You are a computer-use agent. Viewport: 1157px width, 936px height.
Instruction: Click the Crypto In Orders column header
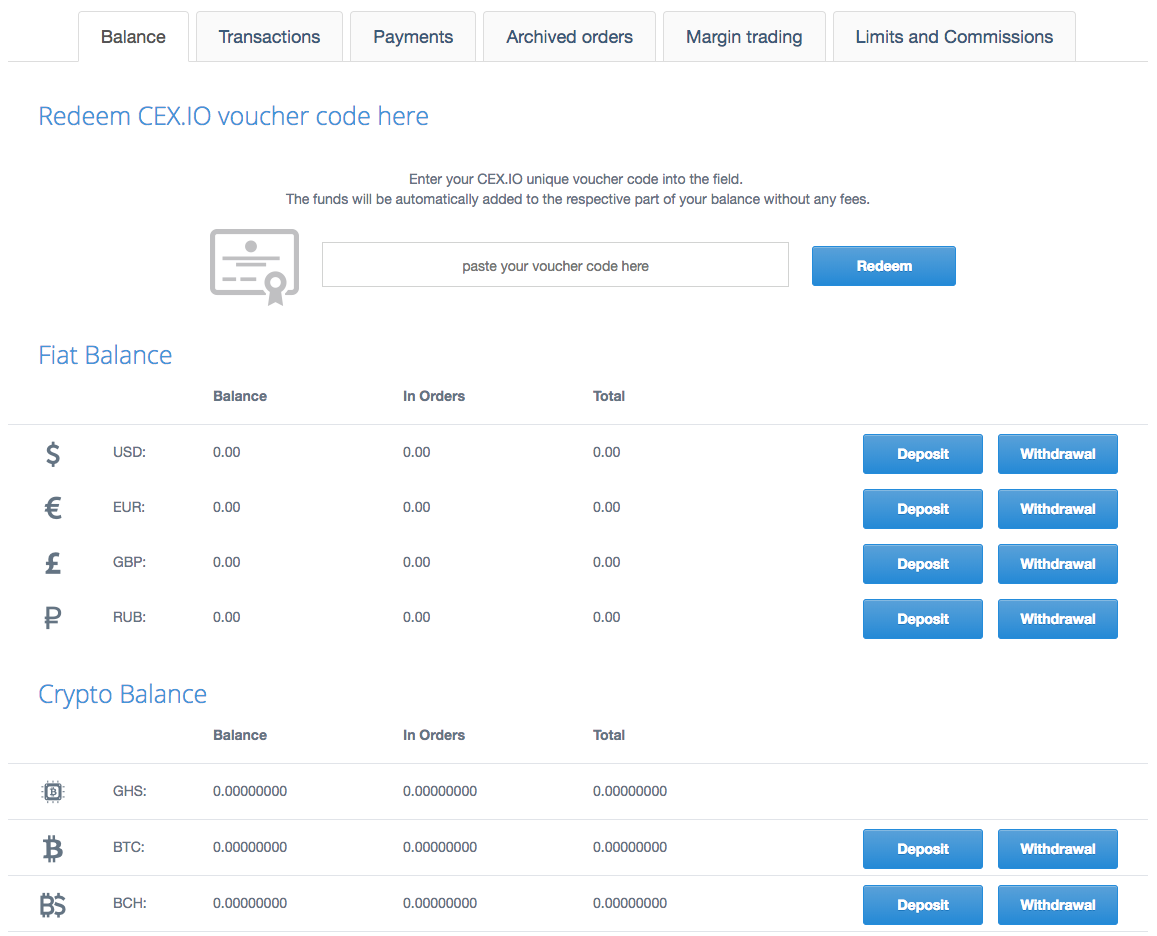[434, 735]
